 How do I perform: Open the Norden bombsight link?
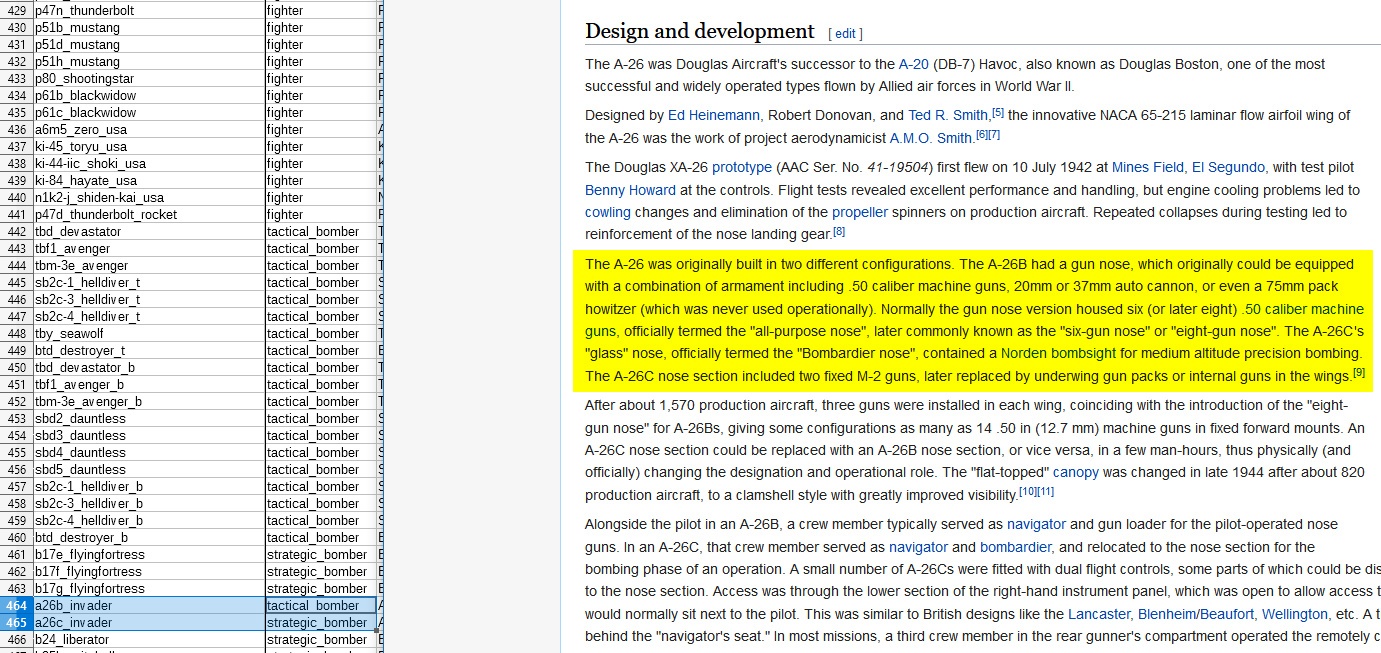pos(1058,353)
